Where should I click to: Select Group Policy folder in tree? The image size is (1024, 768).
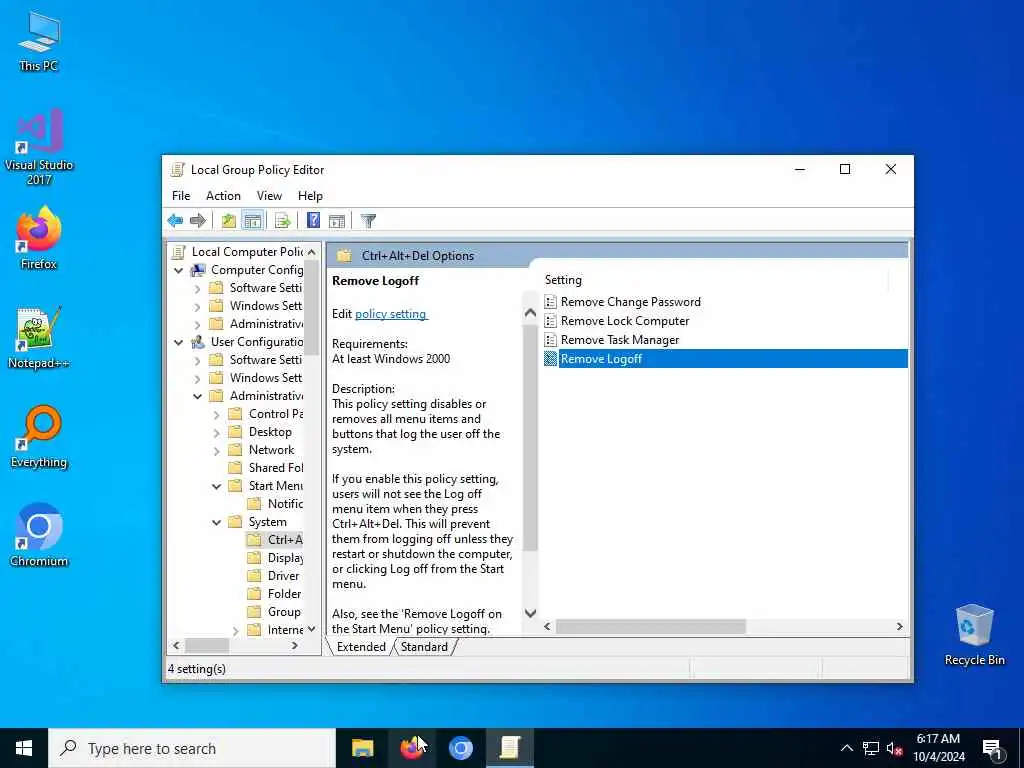(x=283, y=612)
